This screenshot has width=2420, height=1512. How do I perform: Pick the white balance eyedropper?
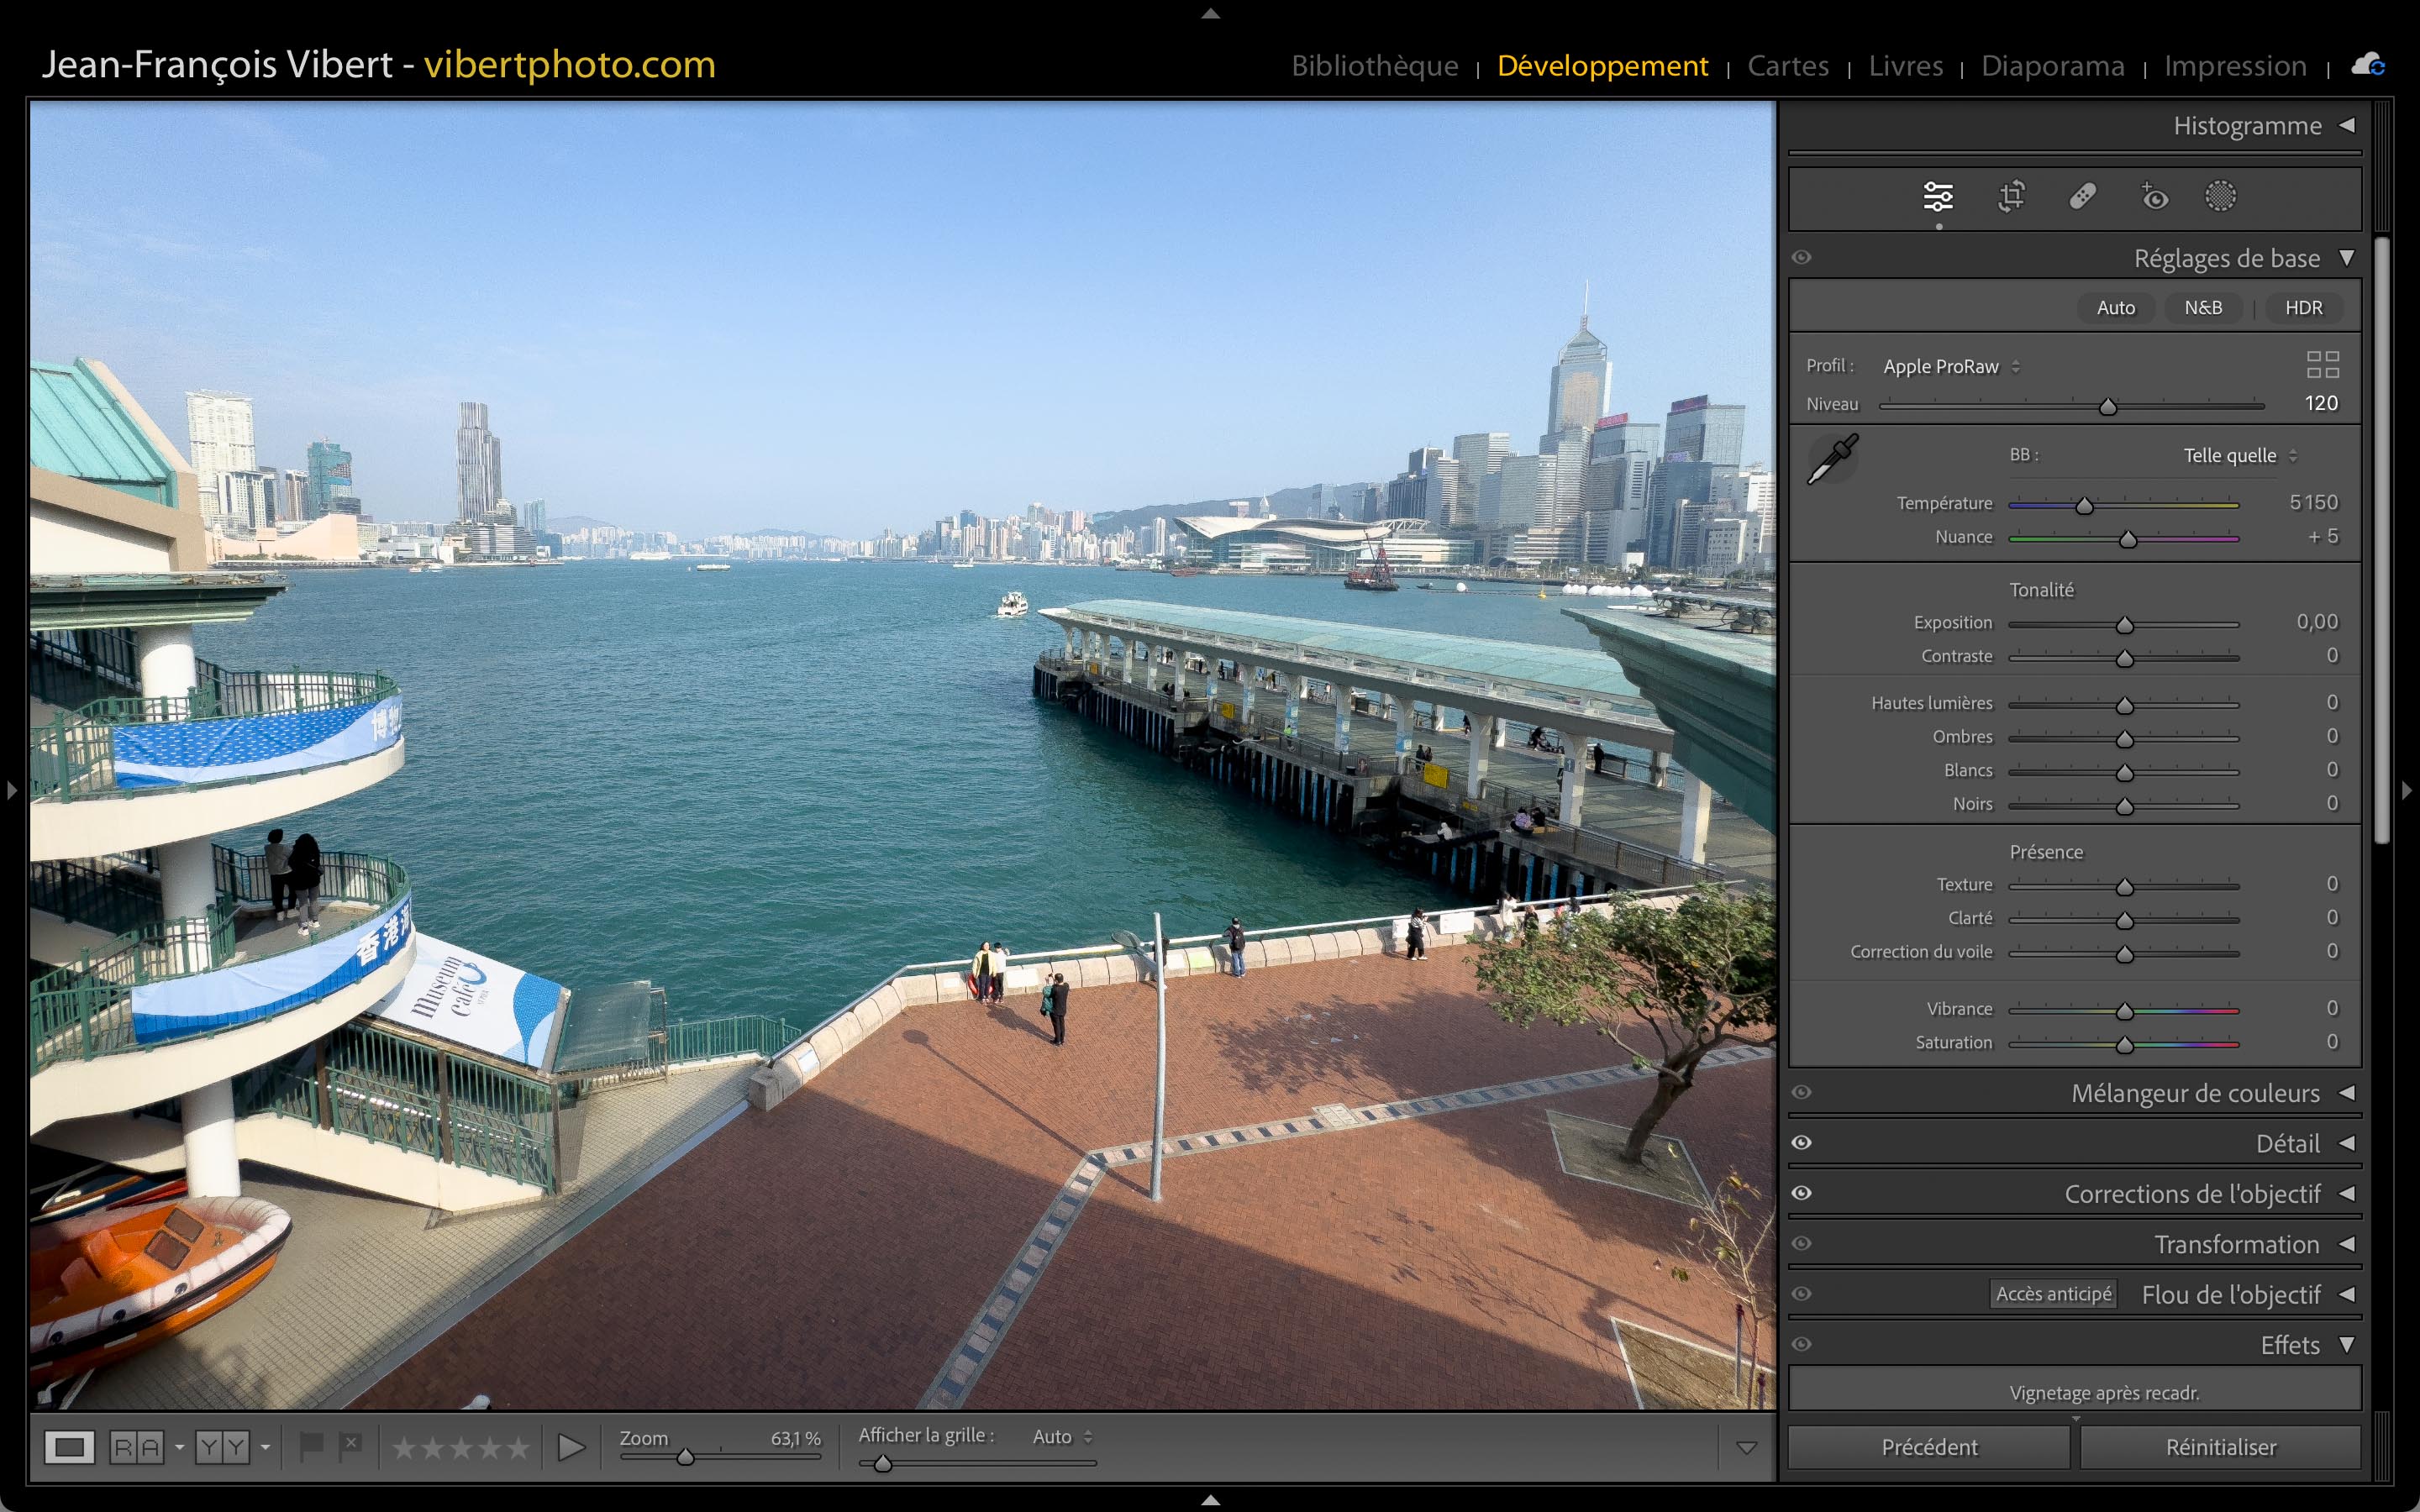[x=1832, y=460]
